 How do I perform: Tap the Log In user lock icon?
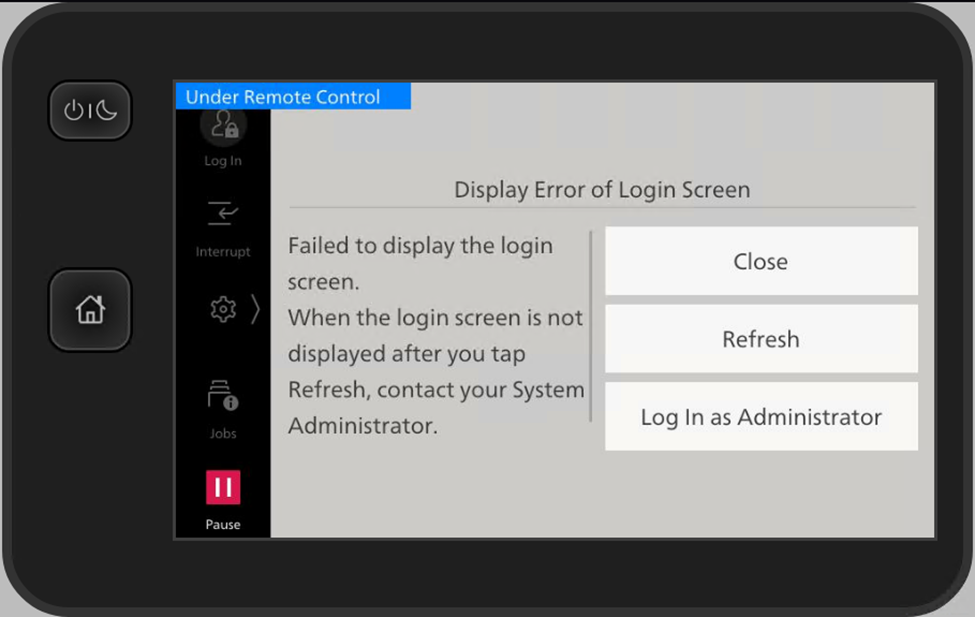(x=222, y=126)
